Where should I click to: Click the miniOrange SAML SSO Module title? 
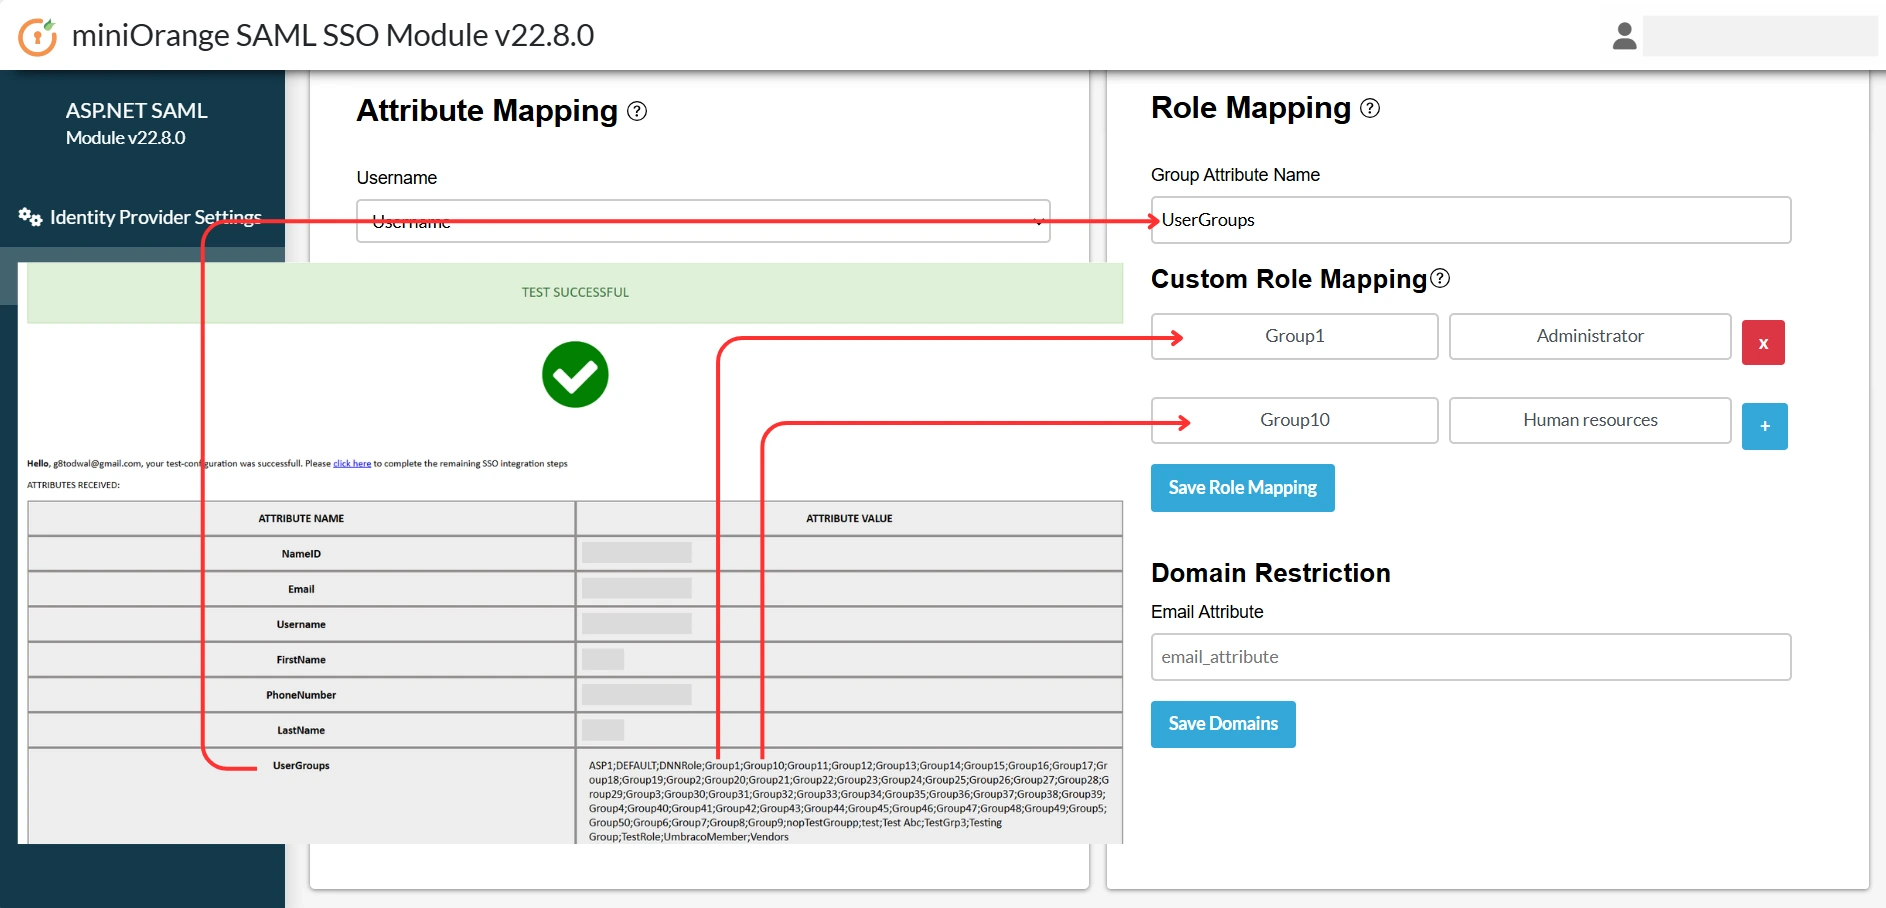333,35
